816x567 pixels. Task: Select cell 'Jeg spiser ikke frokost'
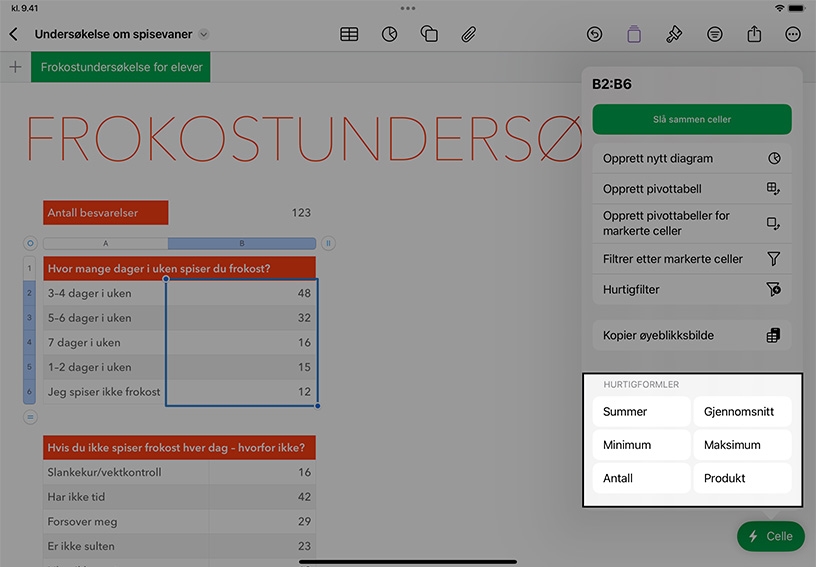(x=105, y=392)
